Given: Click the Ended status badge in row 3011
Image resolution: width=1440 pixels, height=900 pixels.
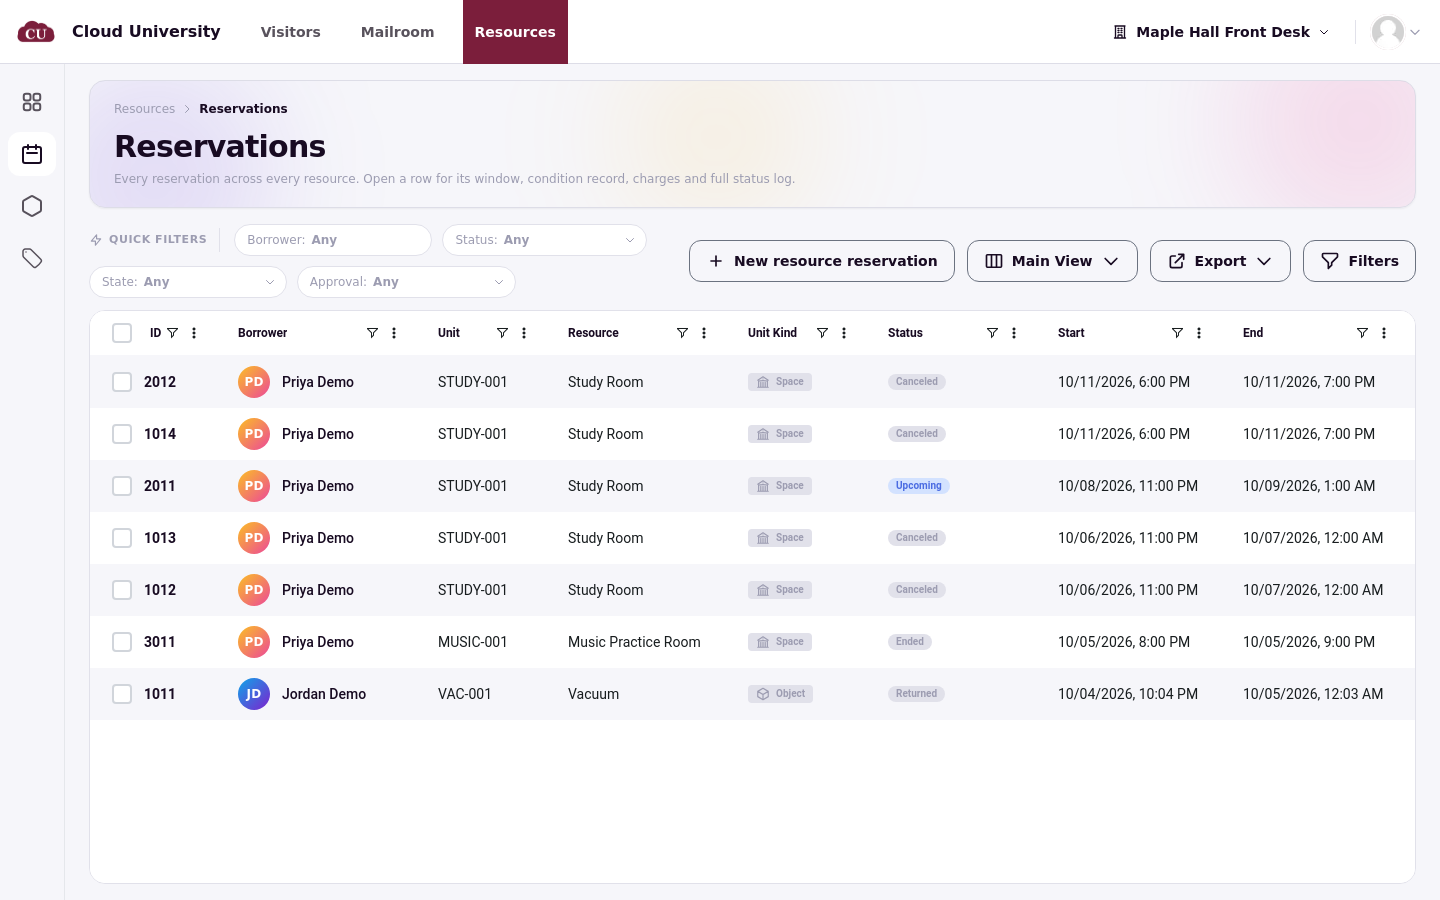Looking at the screenshot, I should pyautogui.click(x=910, y=642).
